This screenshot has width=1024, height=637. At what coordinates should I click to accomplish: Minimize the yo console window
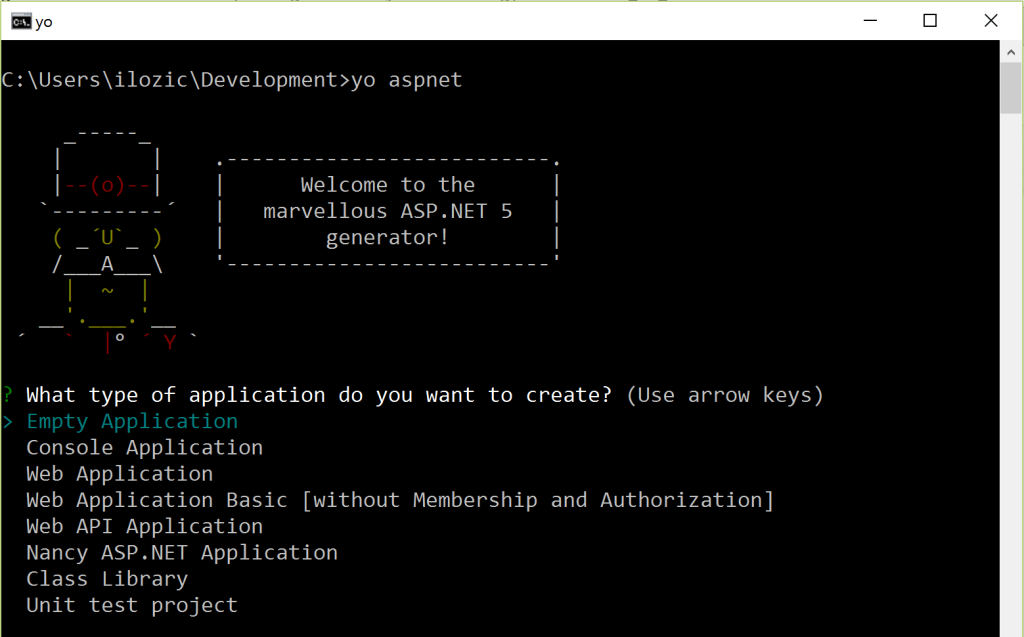[x=870, y=21]
